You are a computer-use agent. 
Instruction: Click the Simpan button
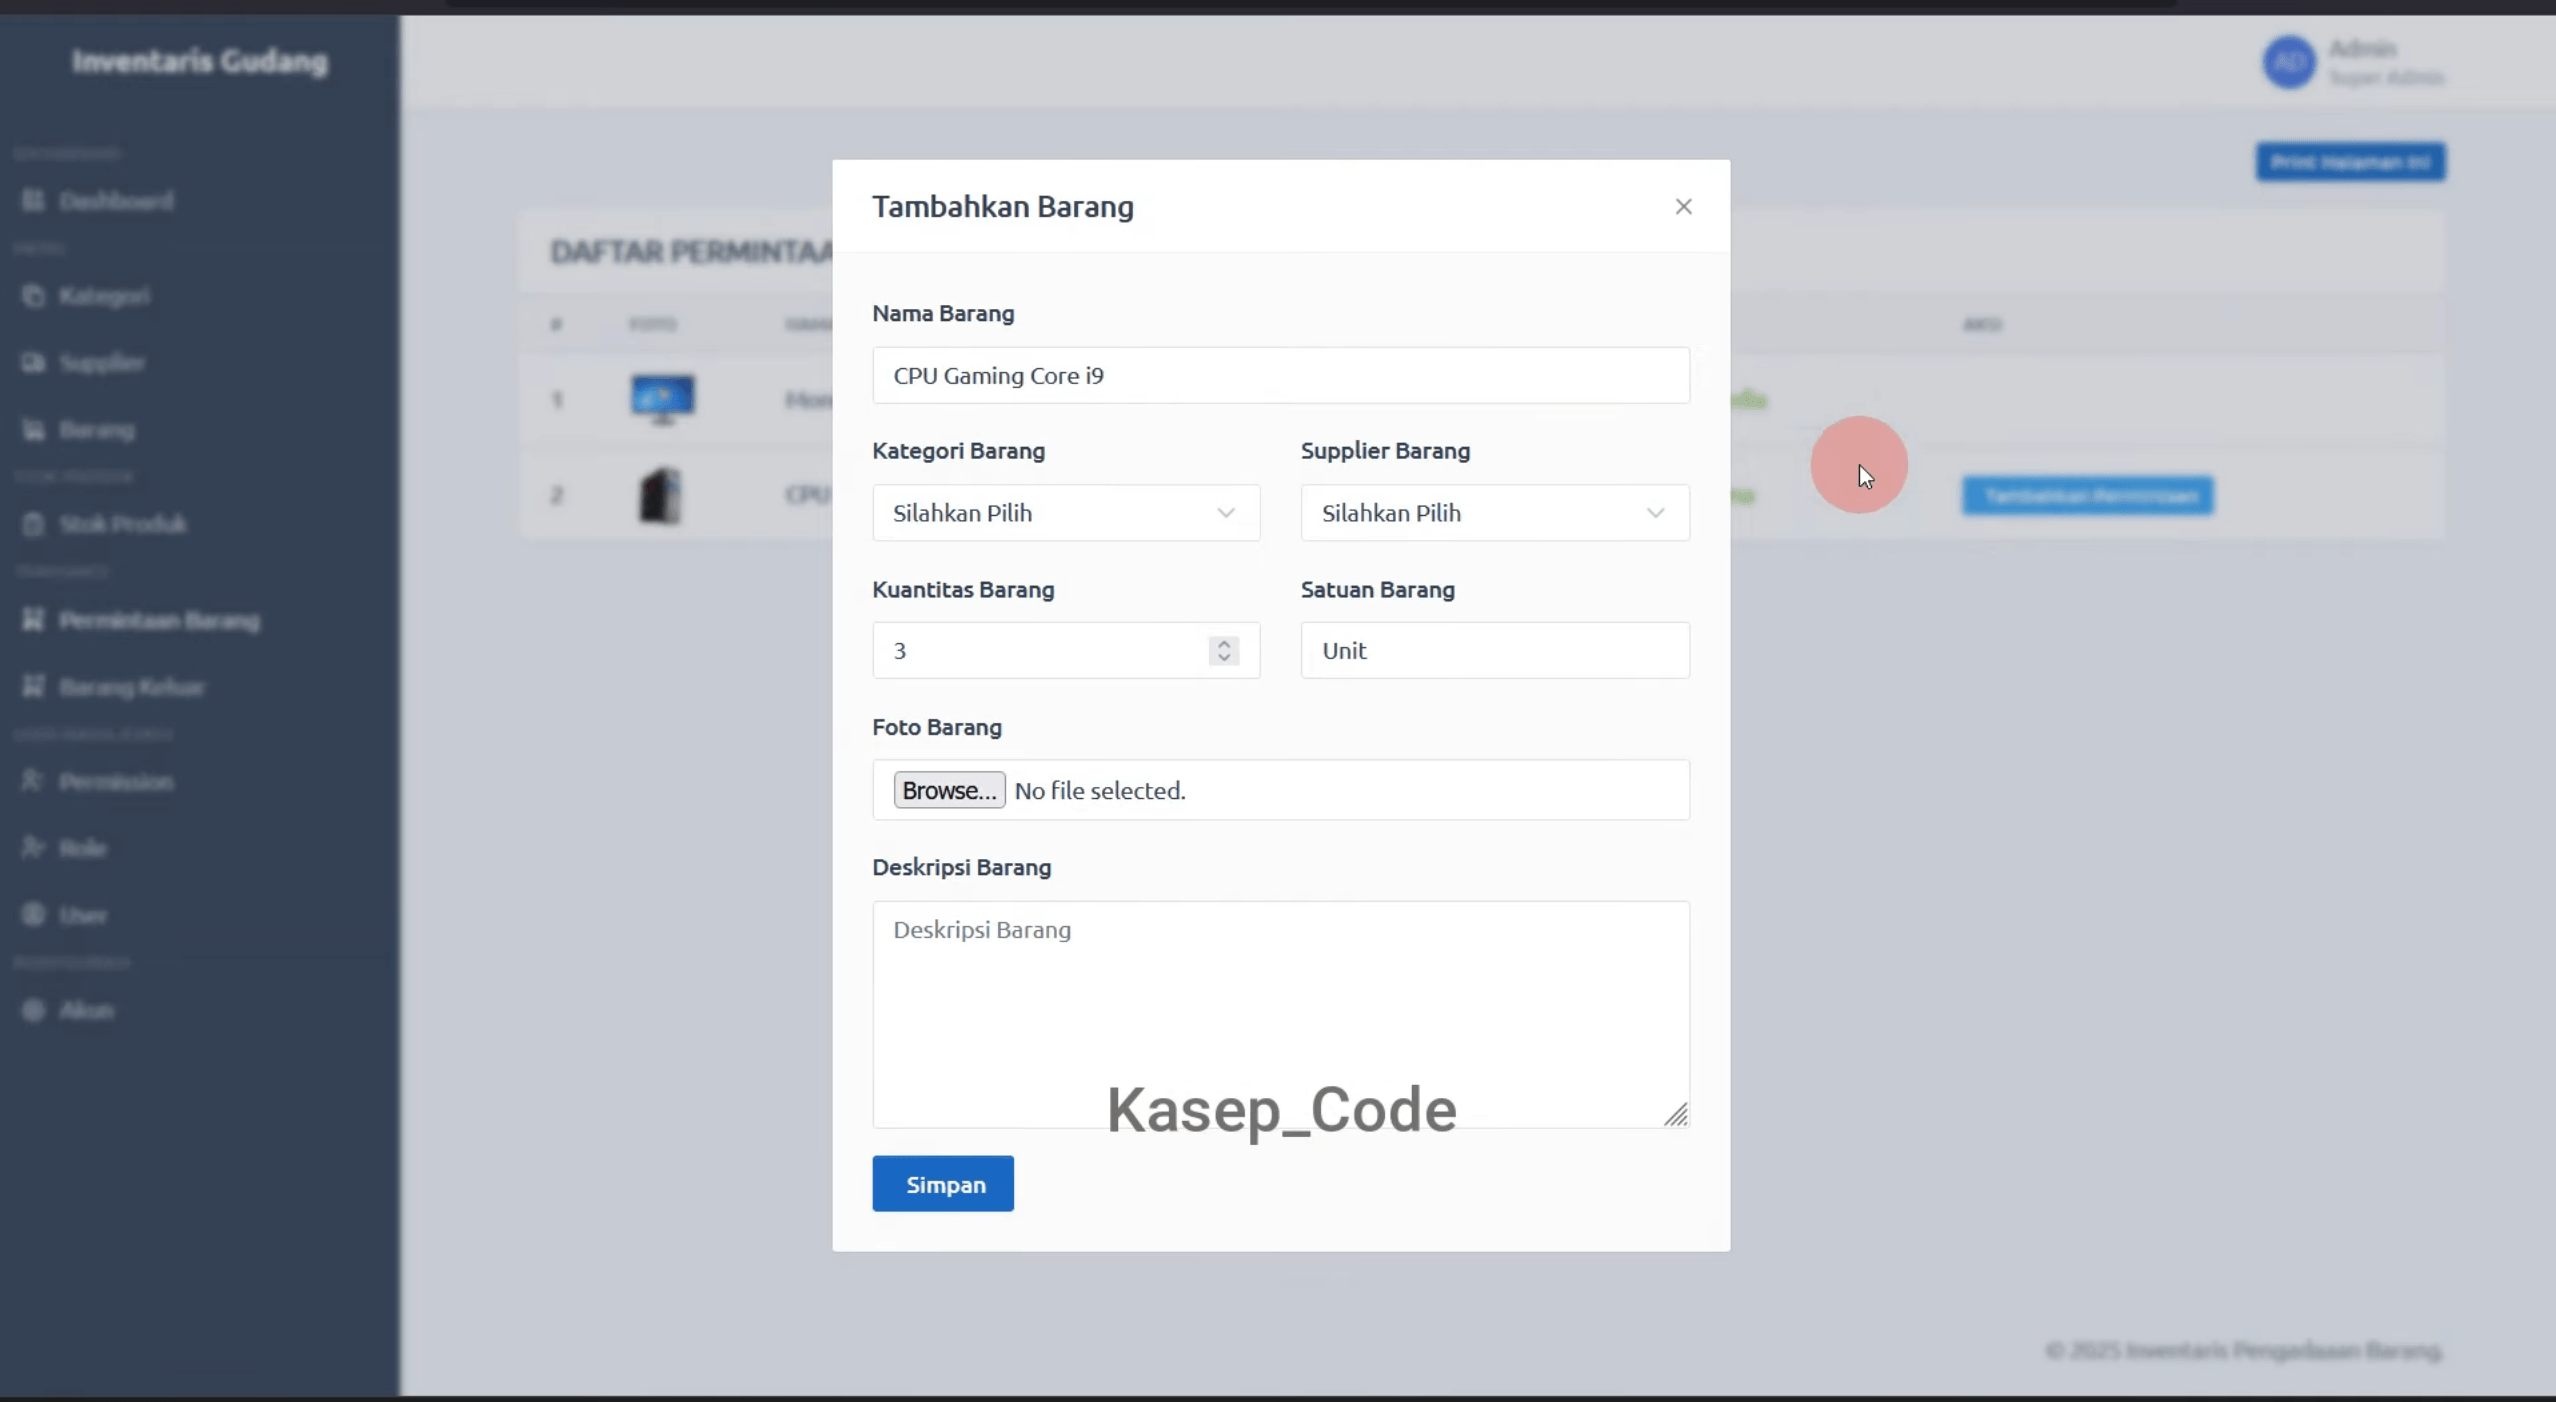[942, 1184]
